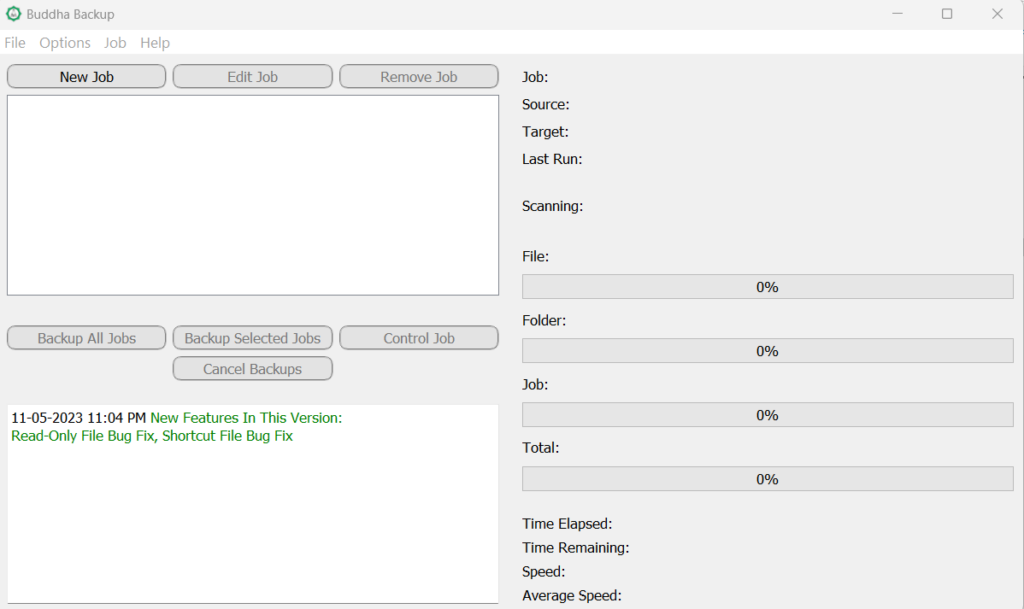Hit the Cancel Backups button

pyautogui.click(x=253, y=369)
